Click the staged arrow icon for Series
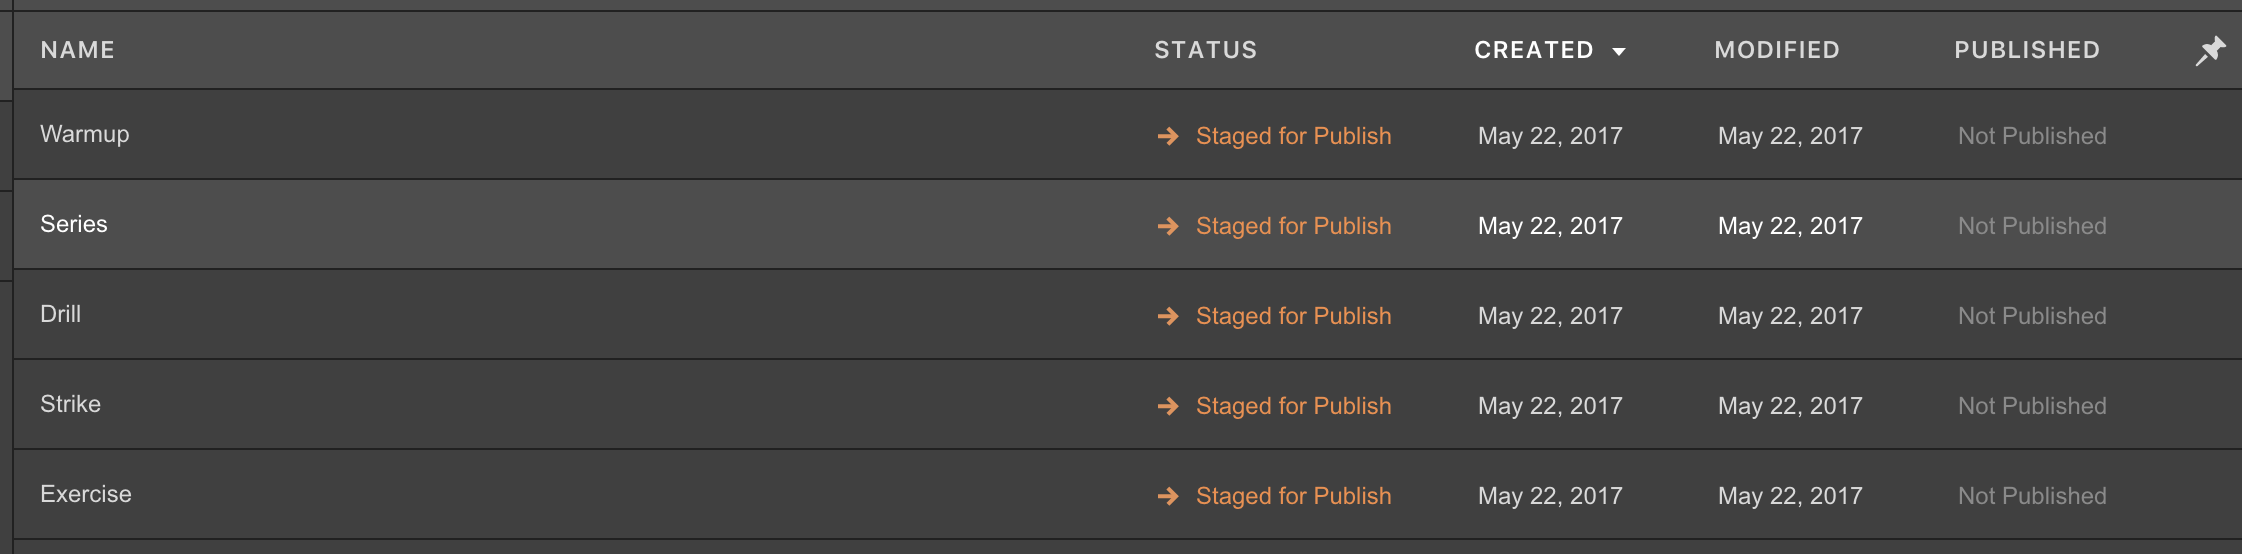 (1168, 226)
